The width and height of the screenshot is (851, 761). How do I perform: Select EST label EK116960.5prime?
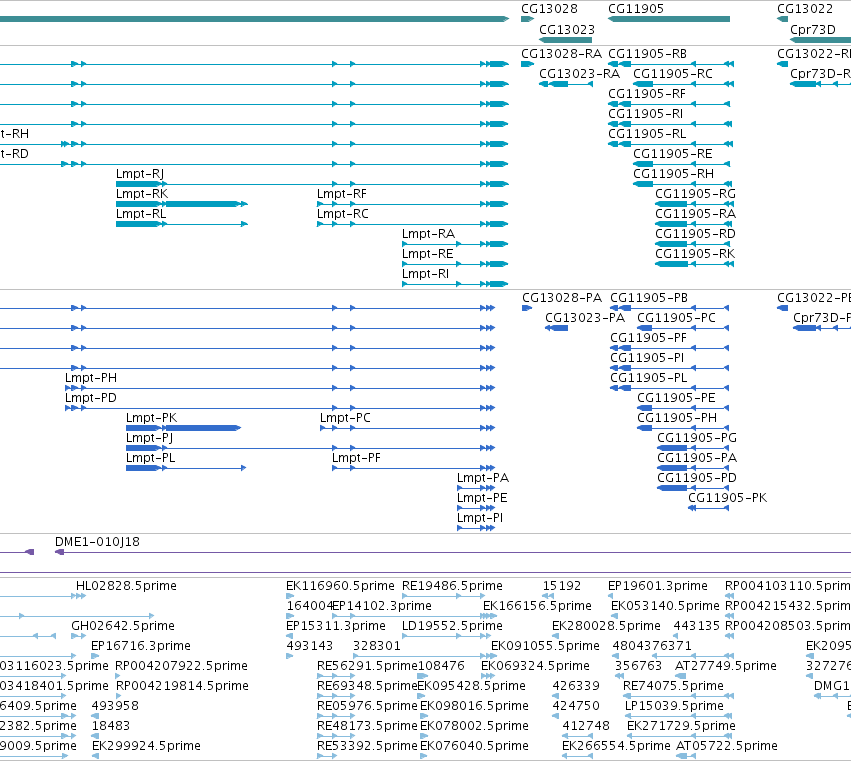coord(340,586)
